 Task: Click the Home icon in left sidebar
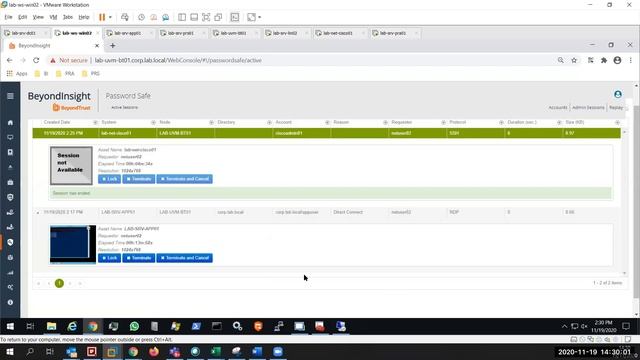pos(10,122)
